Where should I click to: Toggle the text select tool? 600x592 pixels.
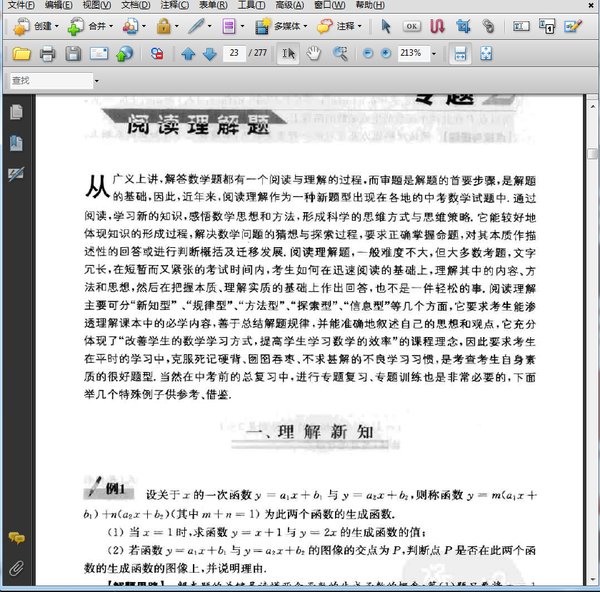tap(288, 54)
